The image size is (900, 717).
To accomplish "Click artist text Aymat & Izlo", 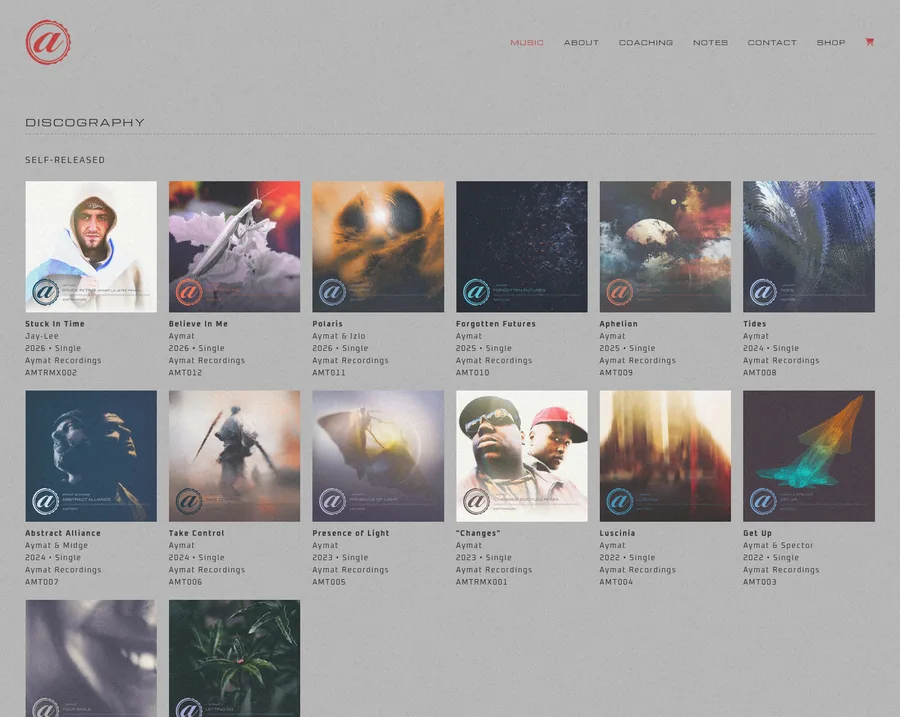I will (339, 336).
